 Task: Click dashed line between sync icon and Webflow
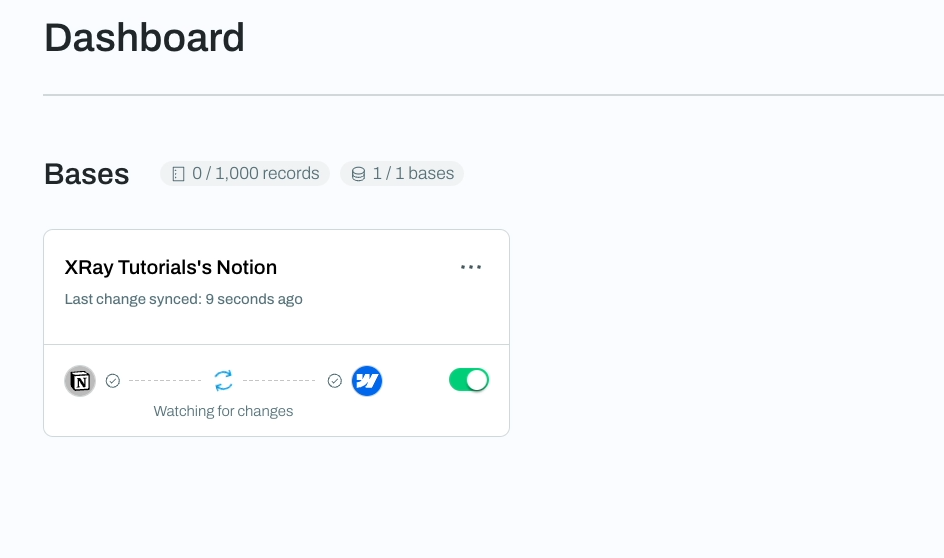[x=279, y=380]
